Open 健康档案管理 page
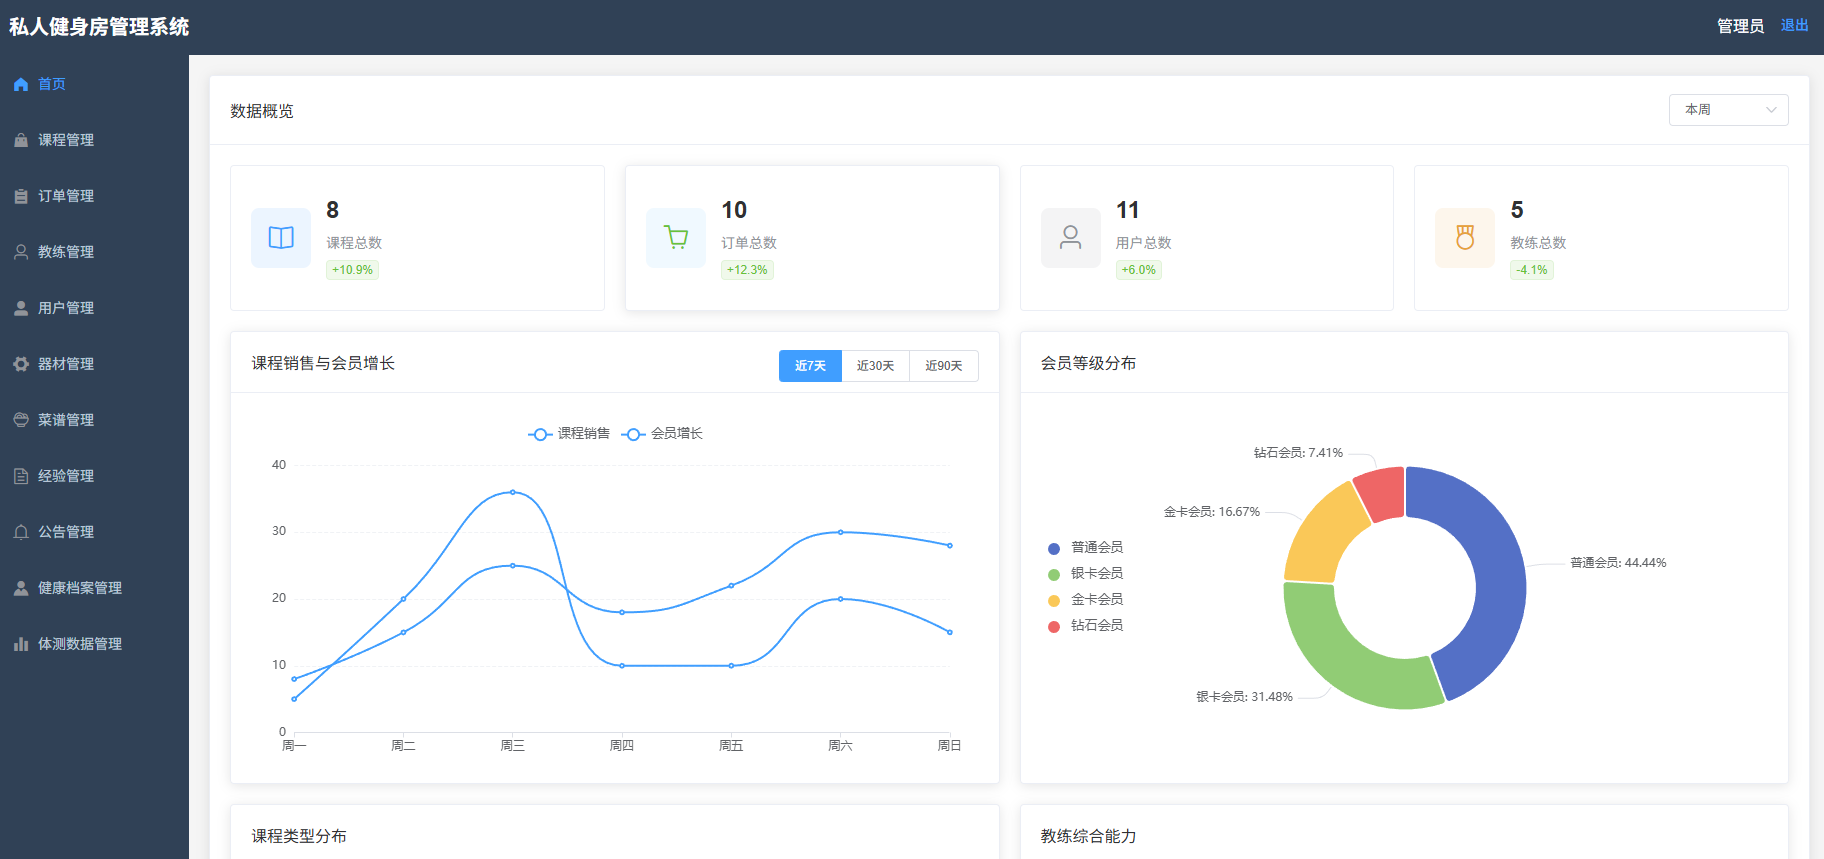1824x859 pixels. coord(94,588)
